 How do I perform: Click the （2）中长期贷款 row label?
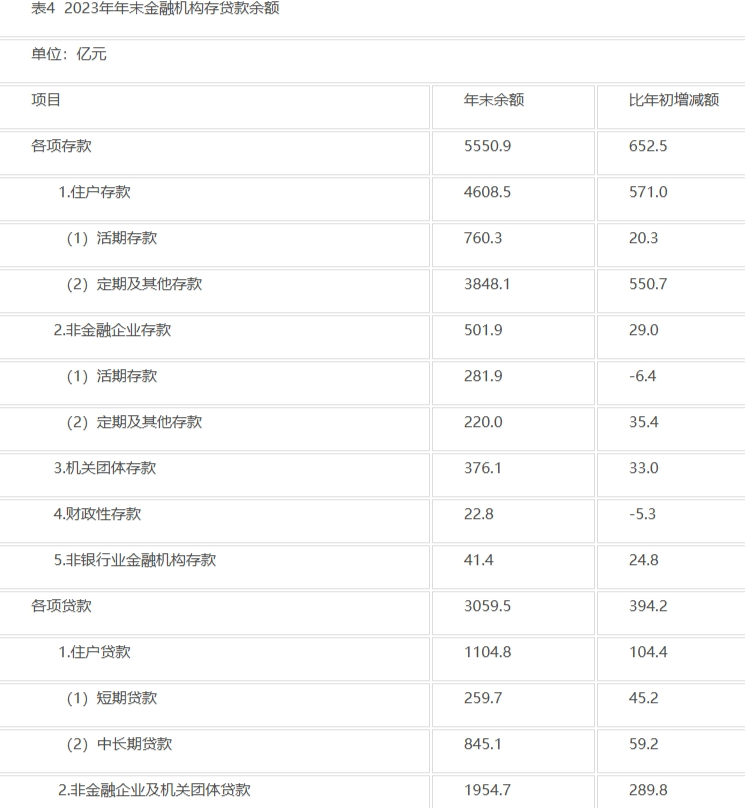pos(119,744)
